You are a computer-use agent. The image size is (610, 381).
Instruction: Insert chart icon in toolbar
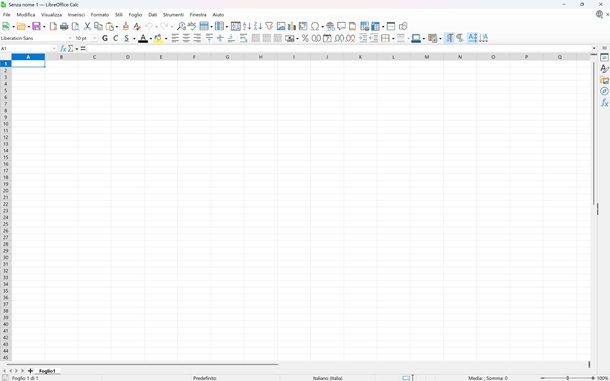pyautogui.click(x=291, y=26)
